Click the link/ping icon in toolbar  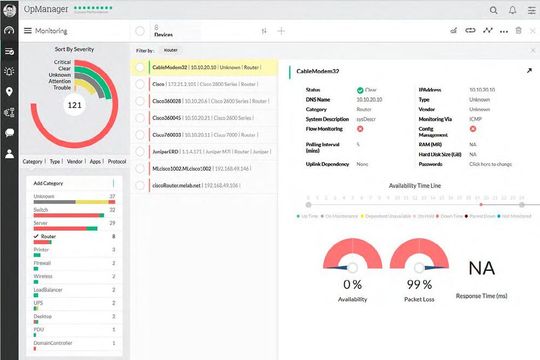[470, 30]
